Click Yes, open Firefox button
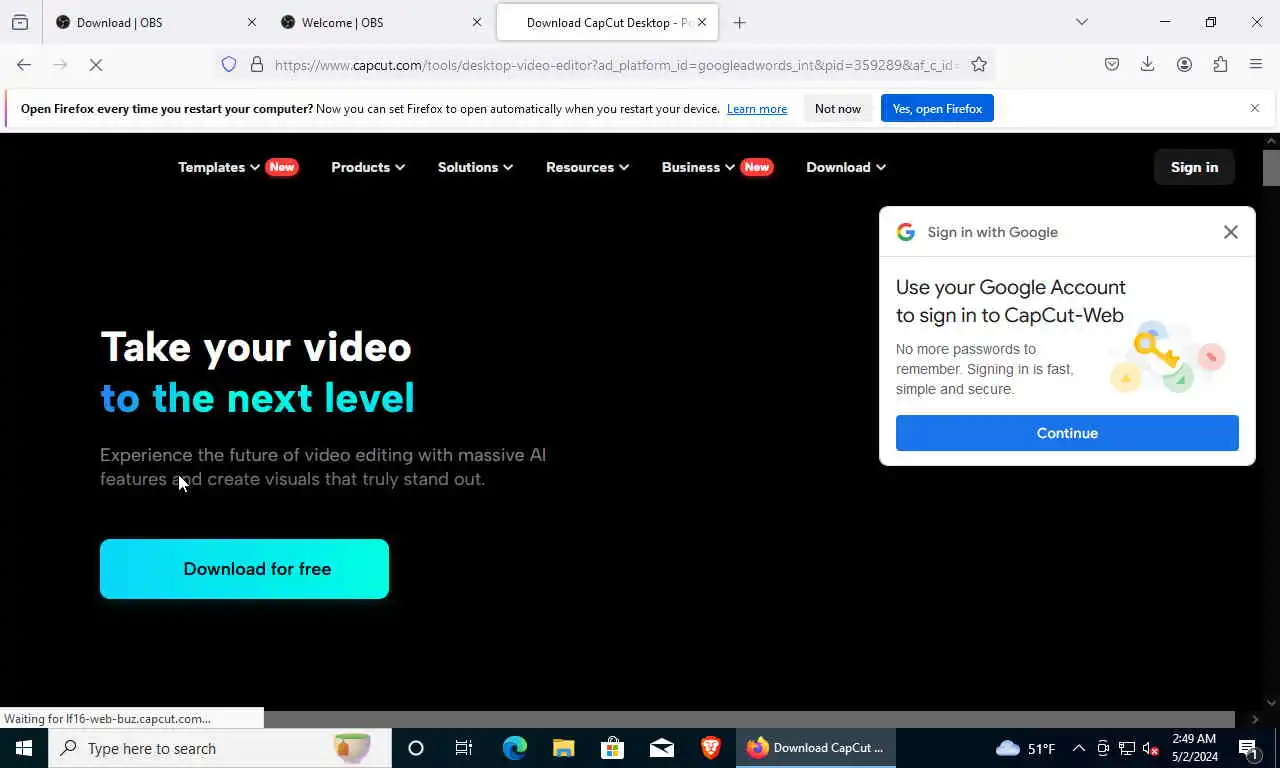Image resolution: width=1280 pixels, height=768 pixels. 937,109
